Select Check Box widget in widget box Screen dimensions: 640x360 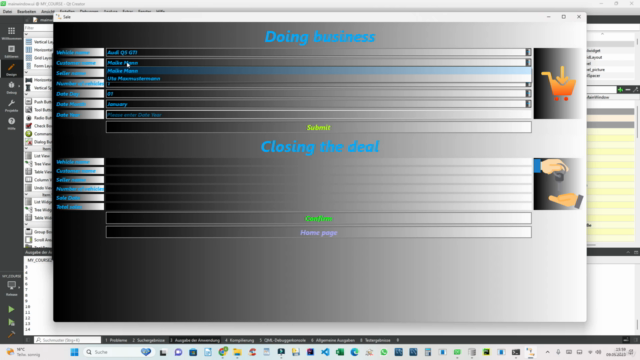[39, 126]
